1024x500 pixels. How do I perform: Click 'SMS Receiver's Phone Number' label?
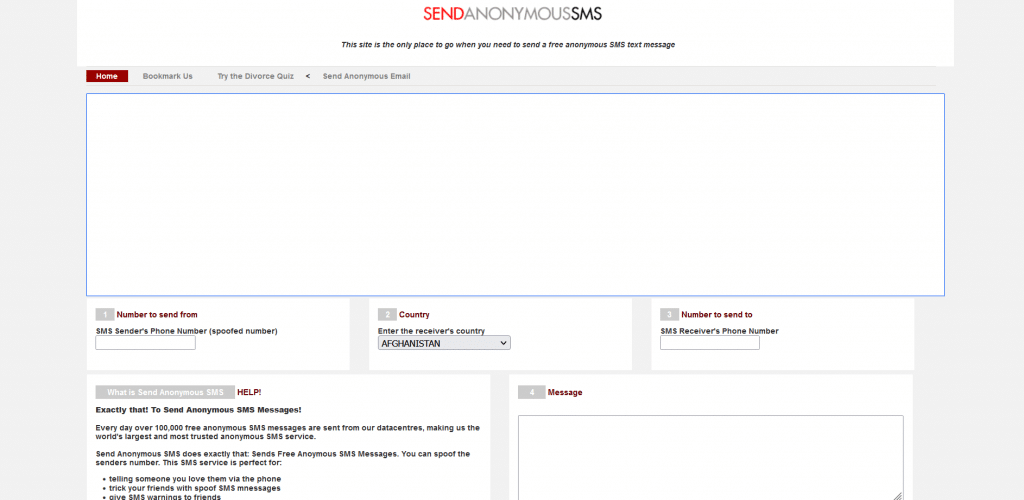(719, 331)
